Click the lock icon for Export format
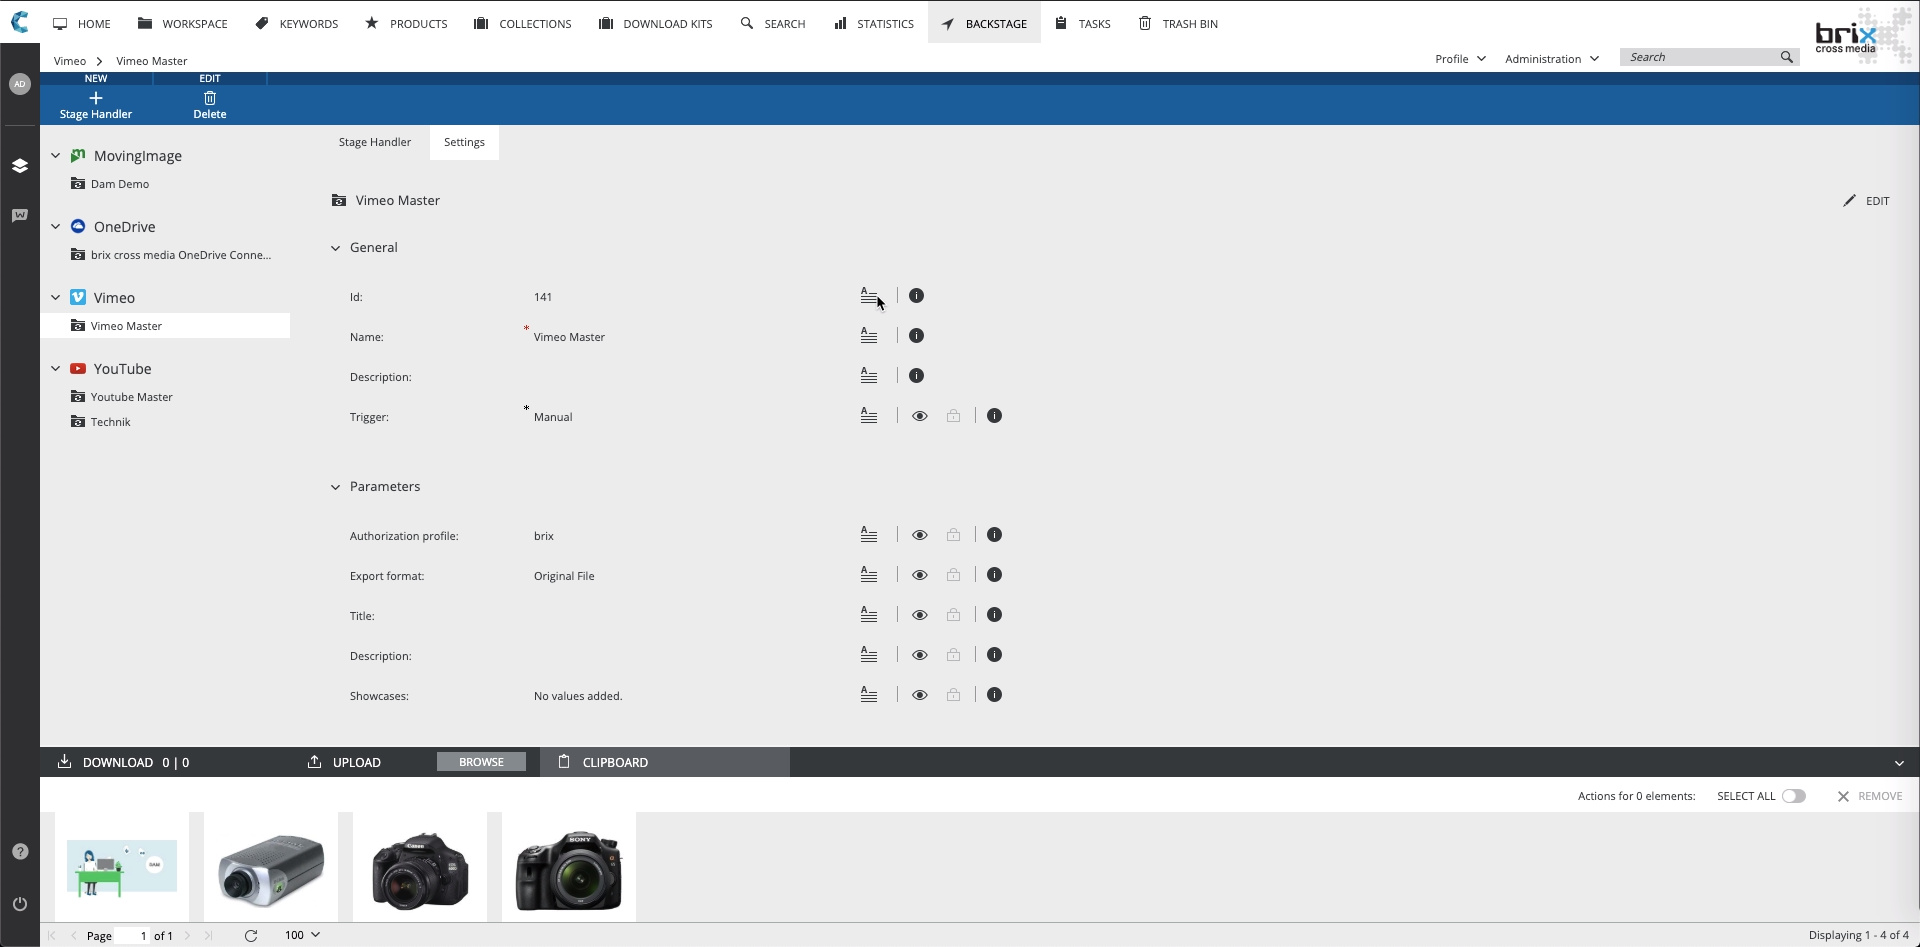1920x947 pixels. (x=953, y=575)
